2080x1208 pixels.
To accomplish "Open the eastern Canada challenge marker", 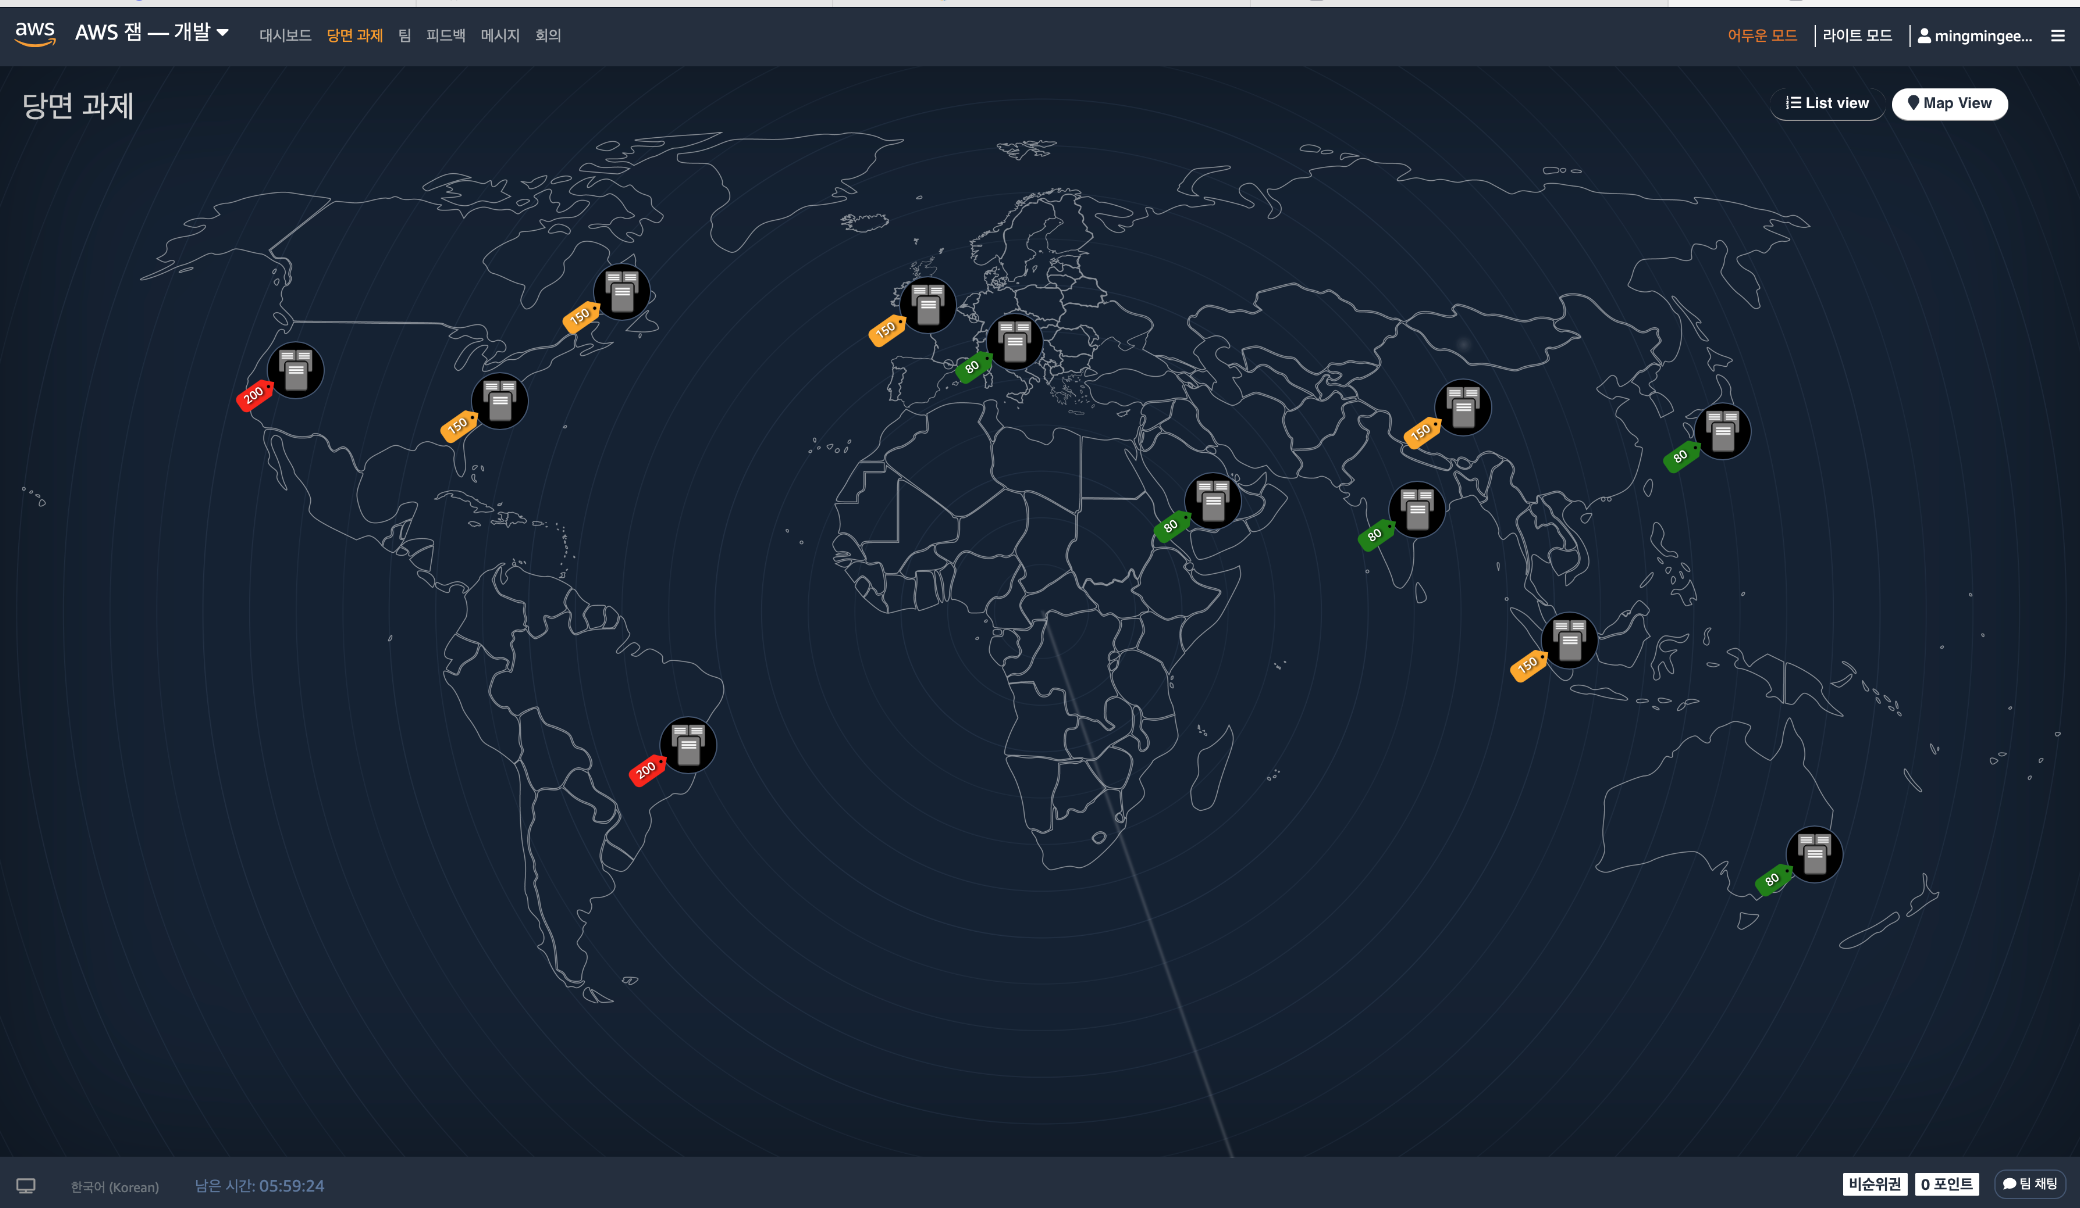I will pos(621,292).
